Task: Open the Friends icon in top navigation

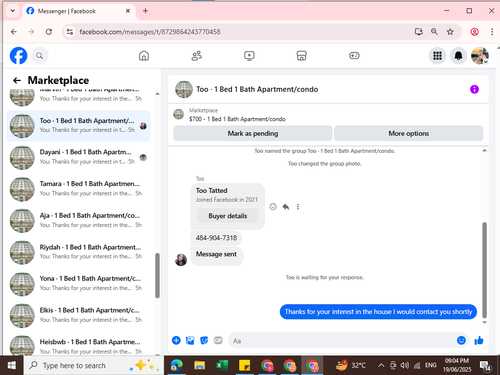Action: click(x=197, y=56)
